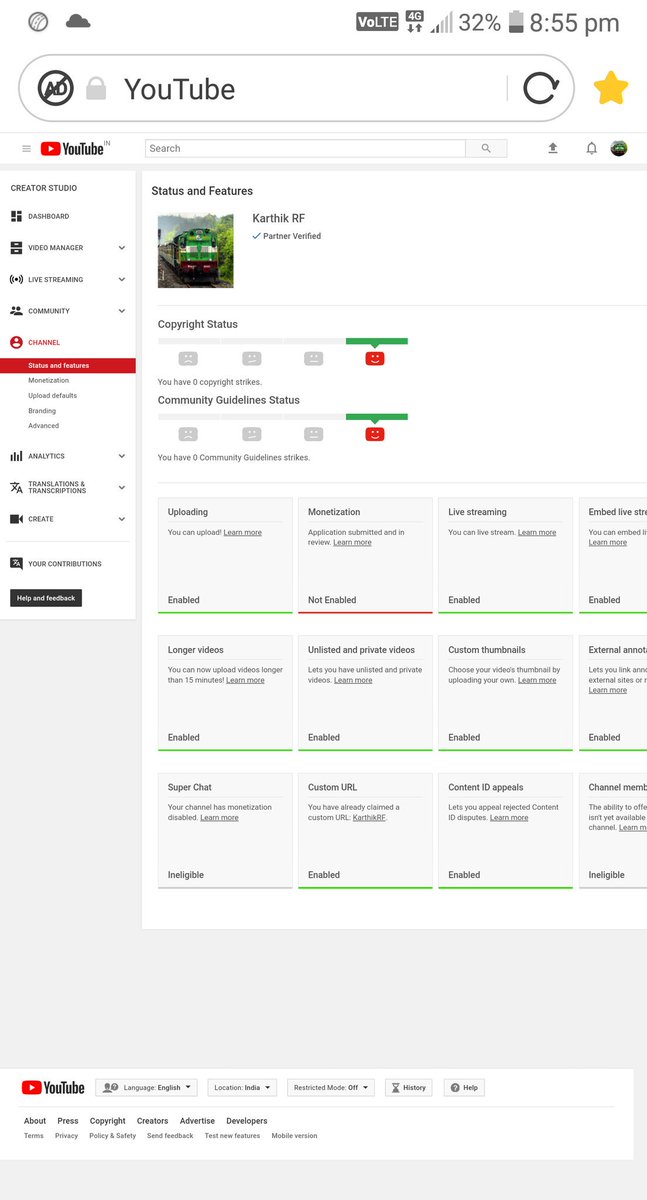Open Upload defaults in sidebar
647x1200 pixels.
coord(53,395)
